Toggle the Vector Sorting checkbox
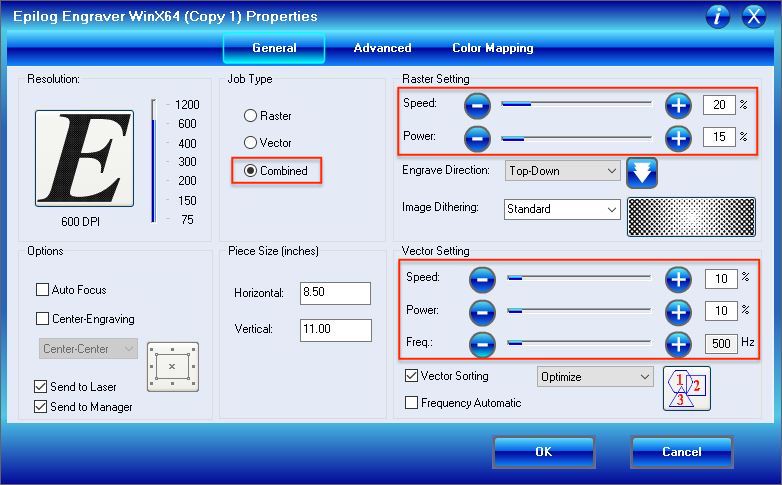Image resolution: width=782 pixels, height=485 pixels. [411, 376]
